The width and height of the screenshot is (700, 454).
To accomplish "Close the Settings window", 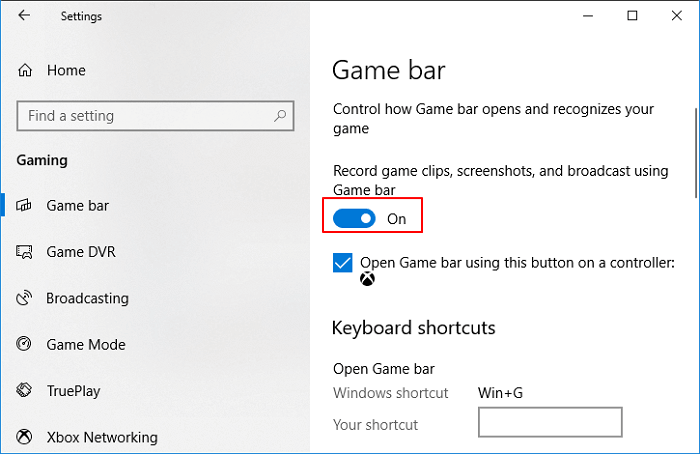I will coord(678,16).
